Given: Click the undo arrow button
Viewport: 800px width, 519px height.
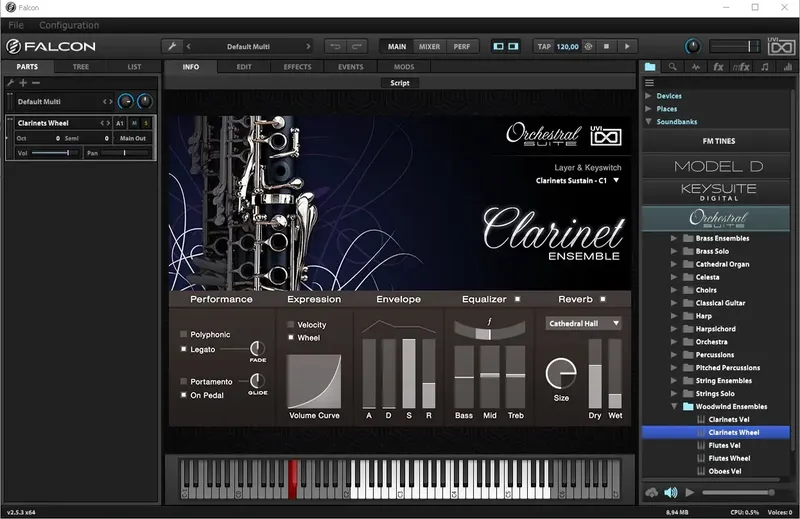Looking at the screenshot, I should tap(335, 46).
